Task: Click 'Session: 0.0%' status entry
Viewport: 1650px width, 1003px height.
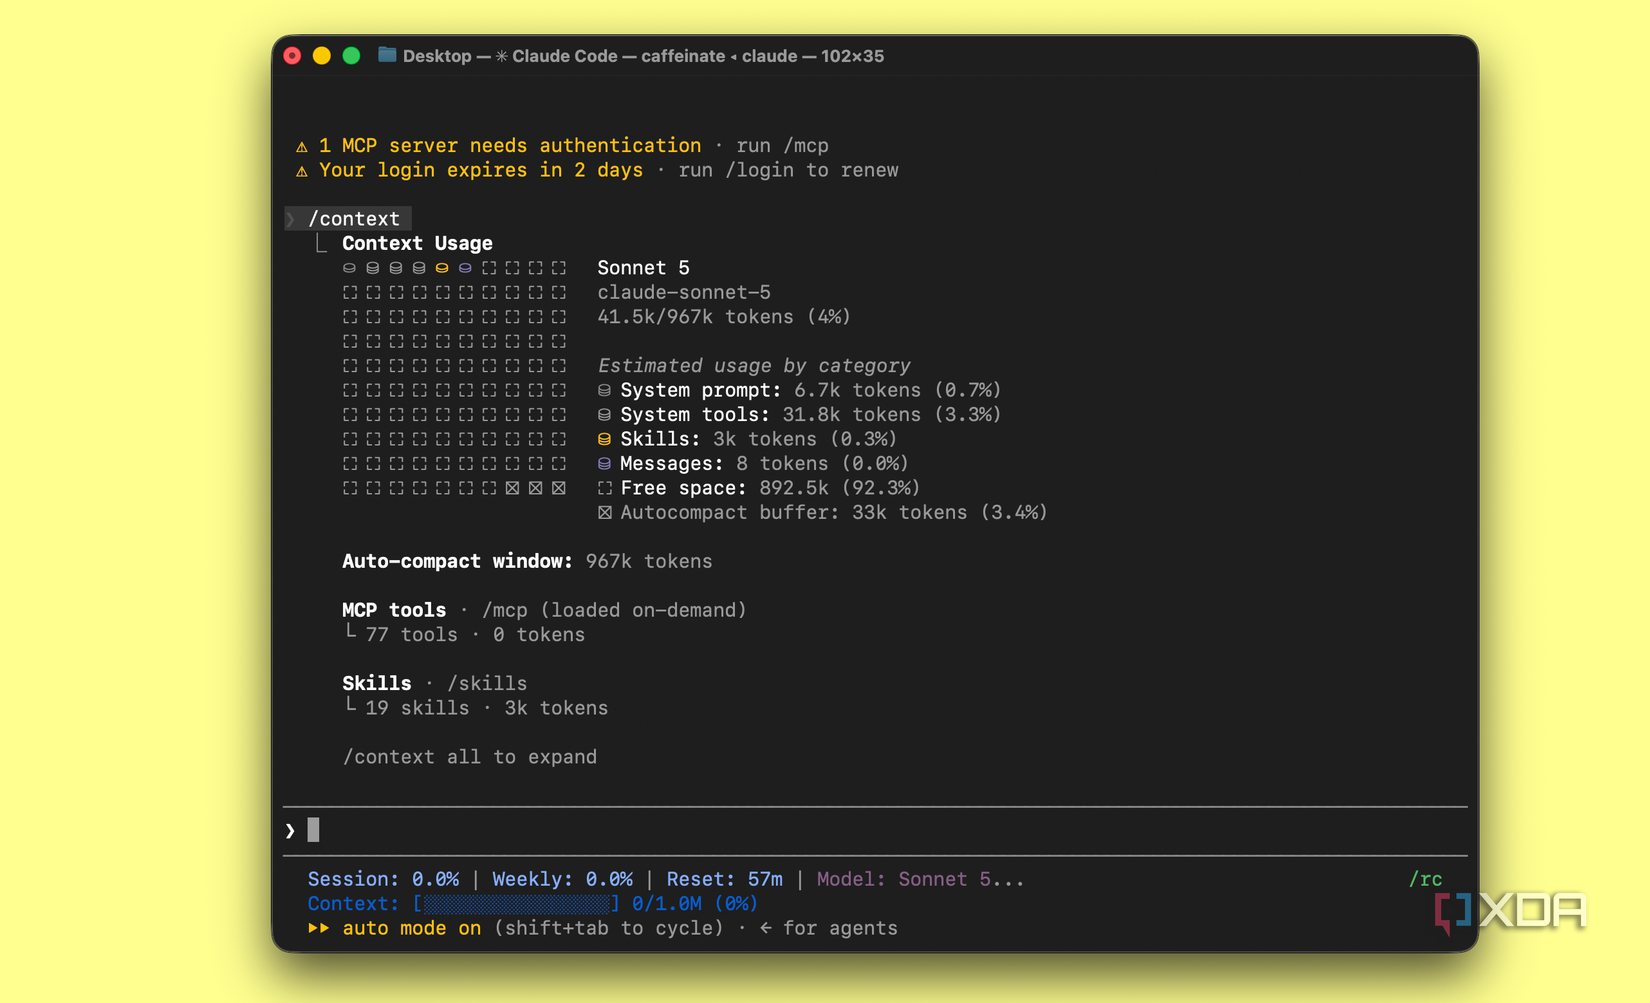Action: pos(383,879)
